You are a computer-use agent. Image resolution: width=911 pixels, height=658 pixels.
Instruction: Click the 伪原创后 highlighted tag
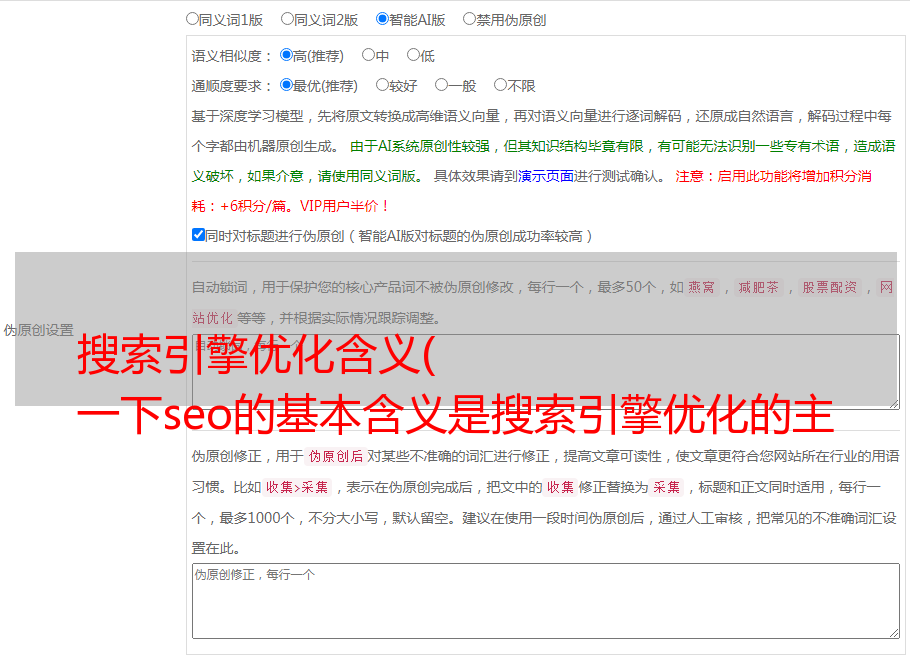(x=335, y=456)
